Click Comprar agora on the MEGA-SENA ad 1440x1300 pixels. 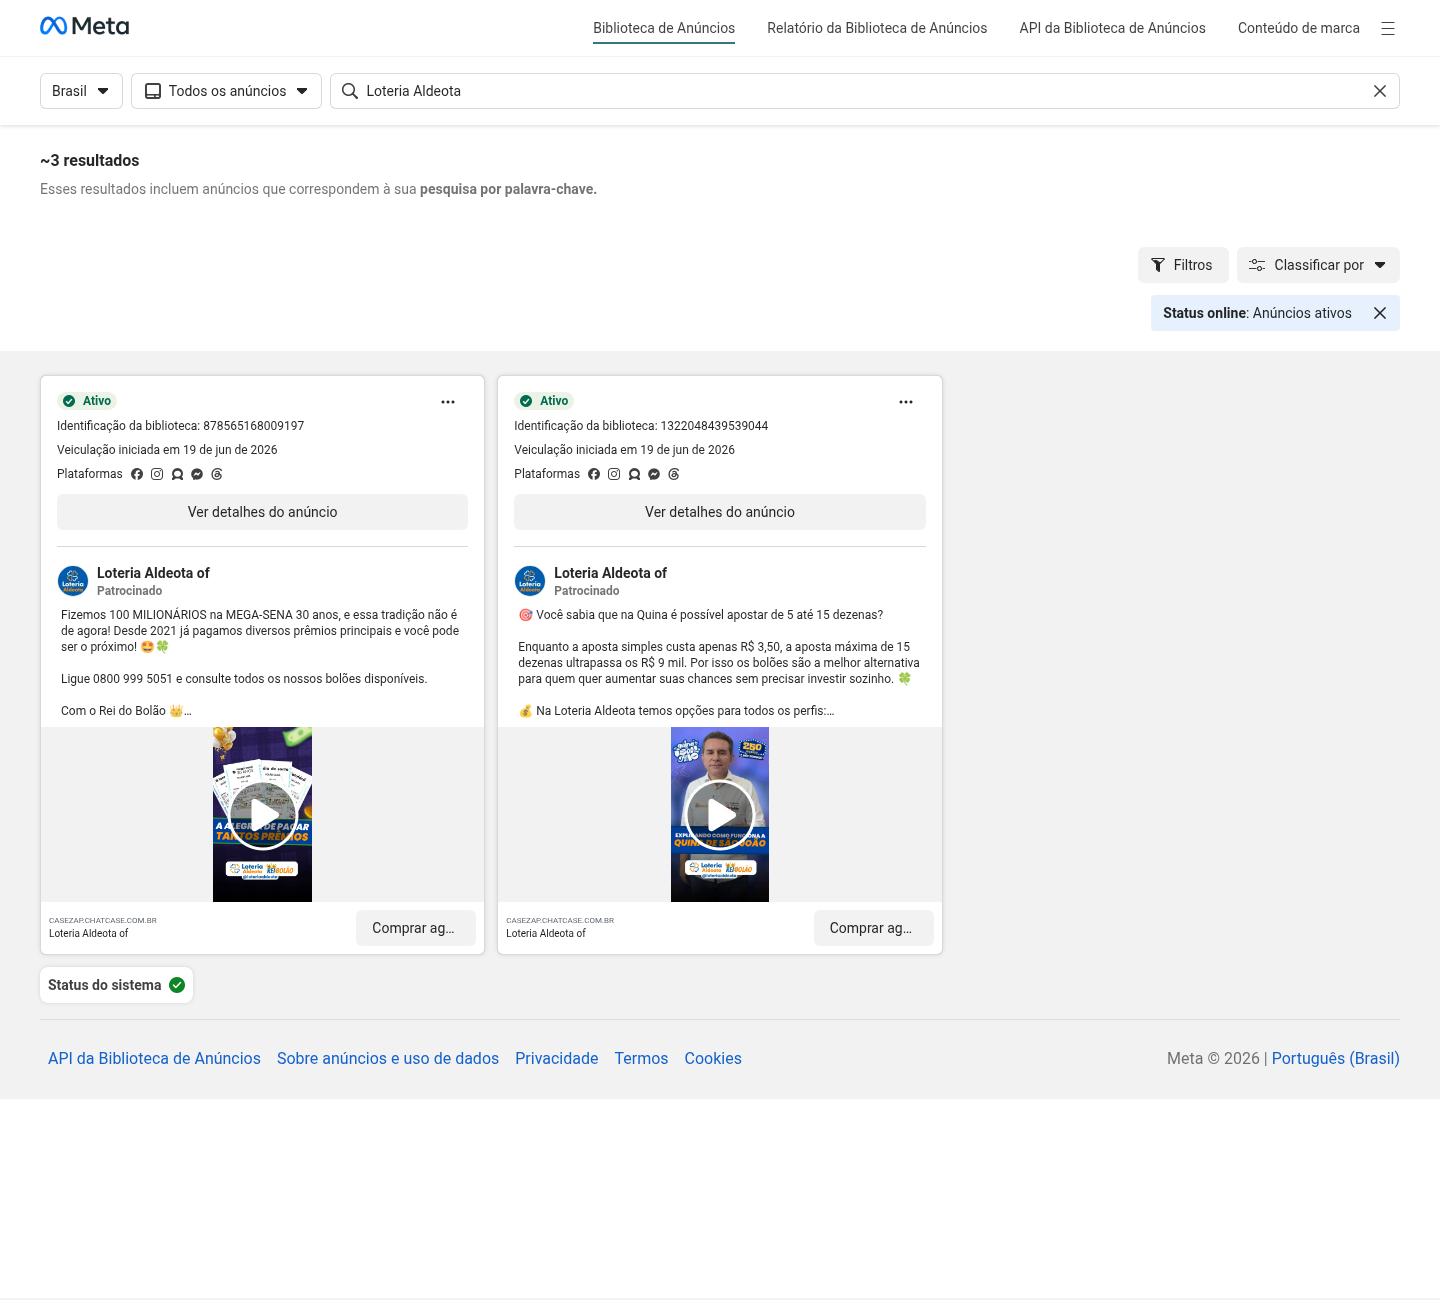click(x=415, y=928)
